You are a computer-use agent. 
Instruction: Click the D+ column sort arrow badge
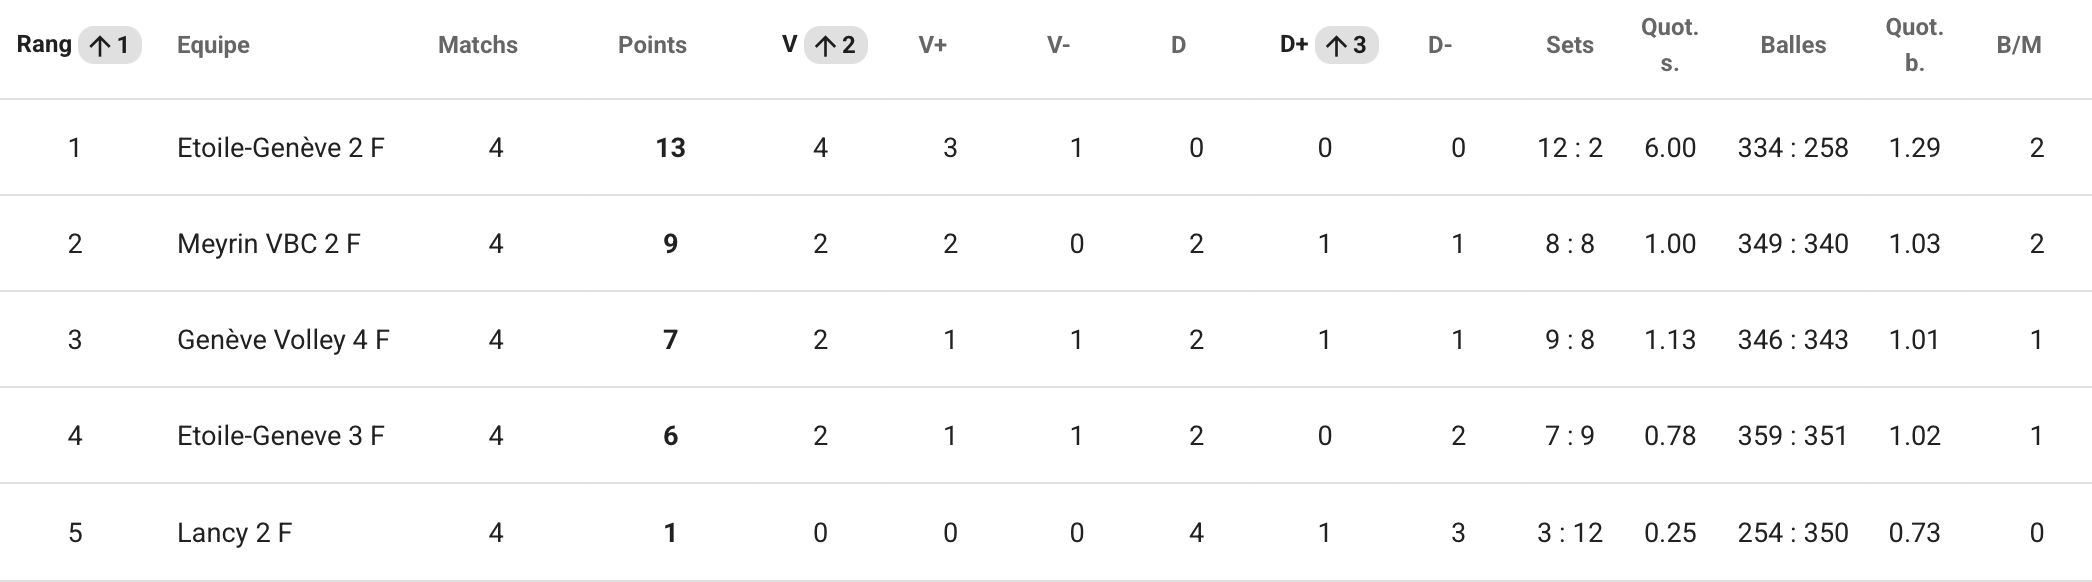pos(1346,45)
